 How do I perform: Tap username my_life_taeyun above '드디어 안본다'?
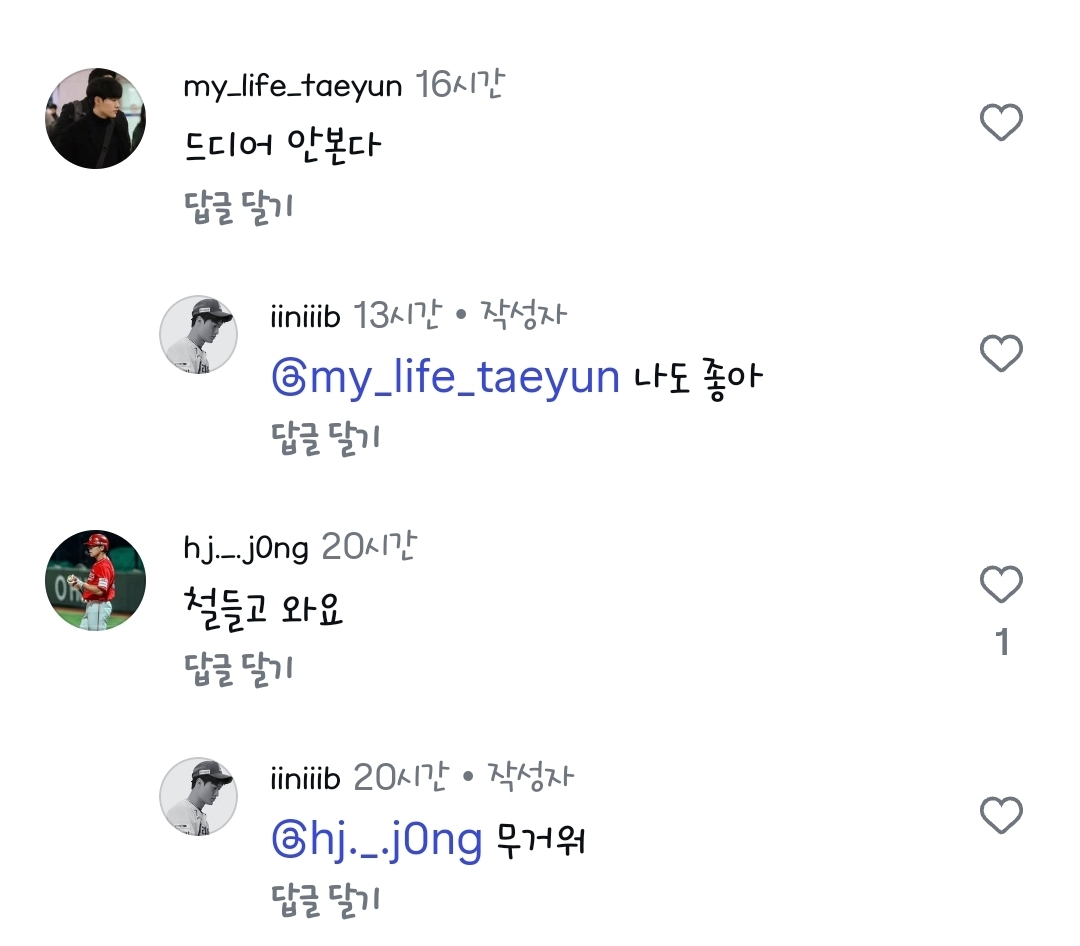(292, 87)
